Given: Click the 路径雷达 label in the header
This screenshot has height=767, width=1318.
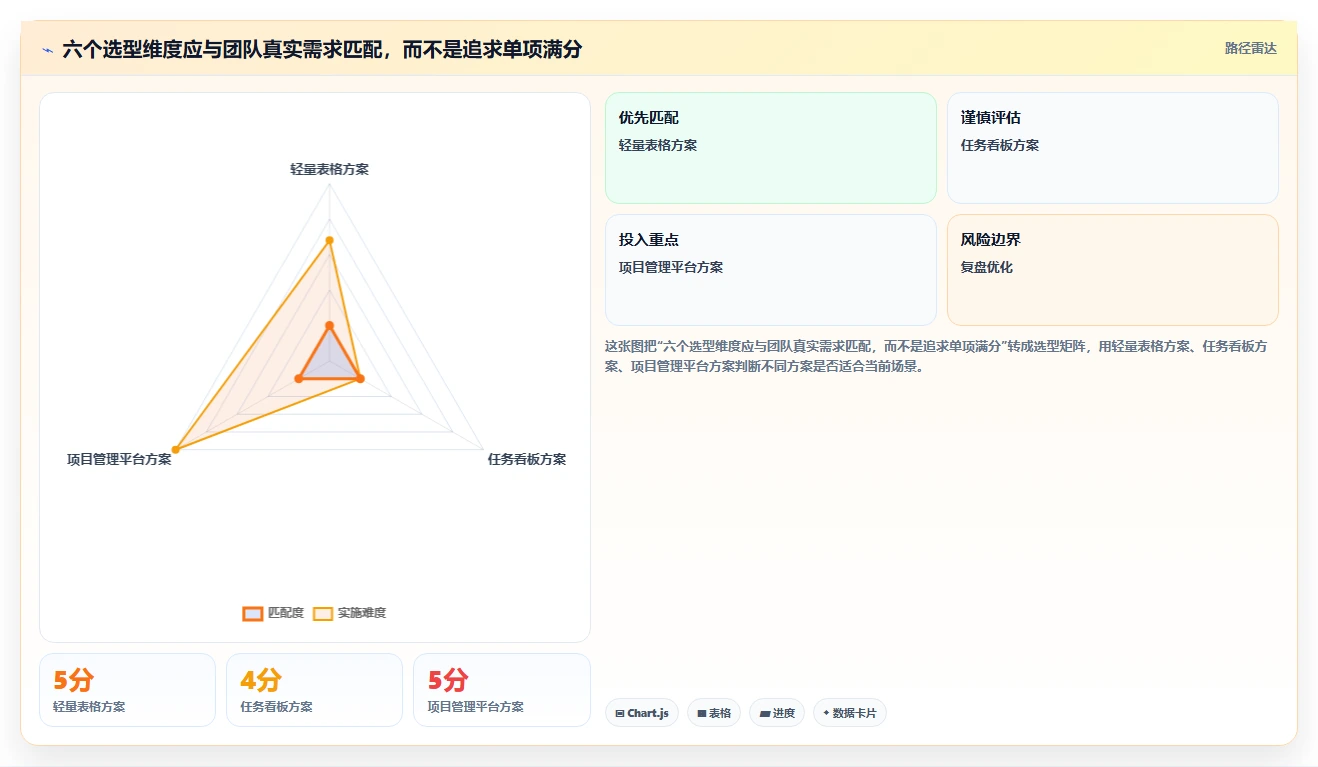Looking at the screenshot, I should click(1250, 48).
